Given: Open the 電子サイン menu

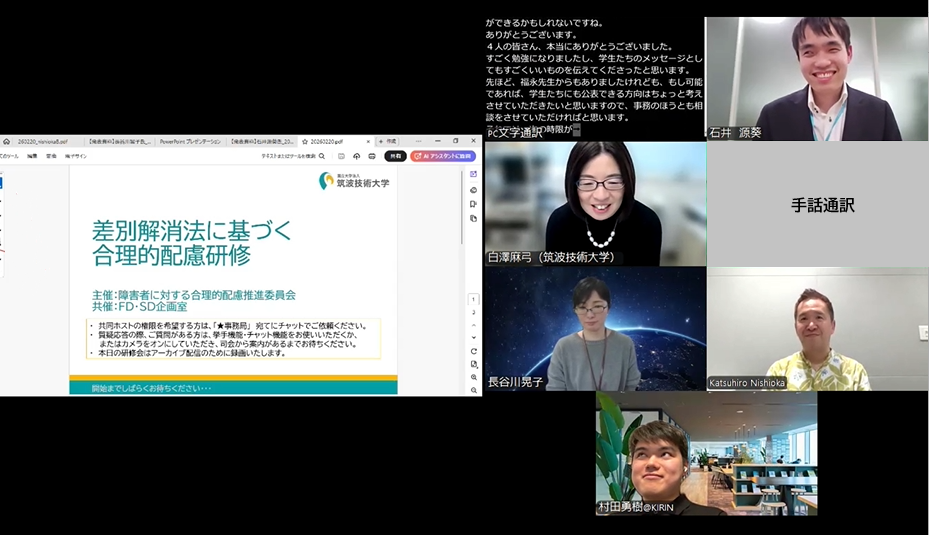Looking at the screenshot, I should 76,156.
